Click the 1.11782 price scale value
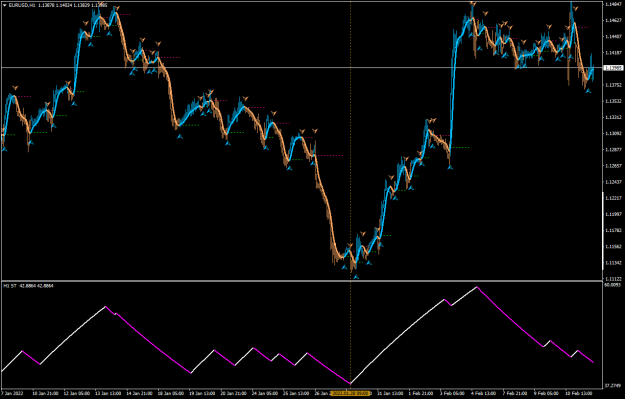625x399 pixels. tap(613, 230)
